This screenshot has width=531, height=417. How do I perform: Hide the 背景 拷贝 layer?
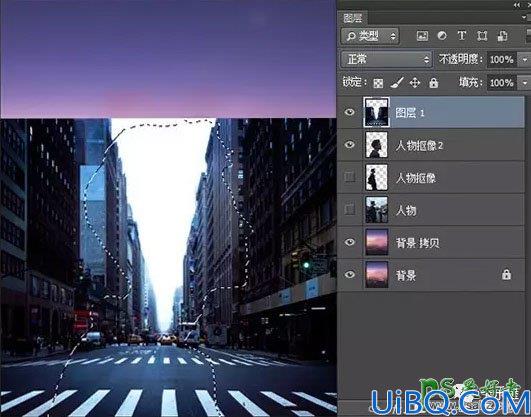pyautogui.click(x=349, y=242)
